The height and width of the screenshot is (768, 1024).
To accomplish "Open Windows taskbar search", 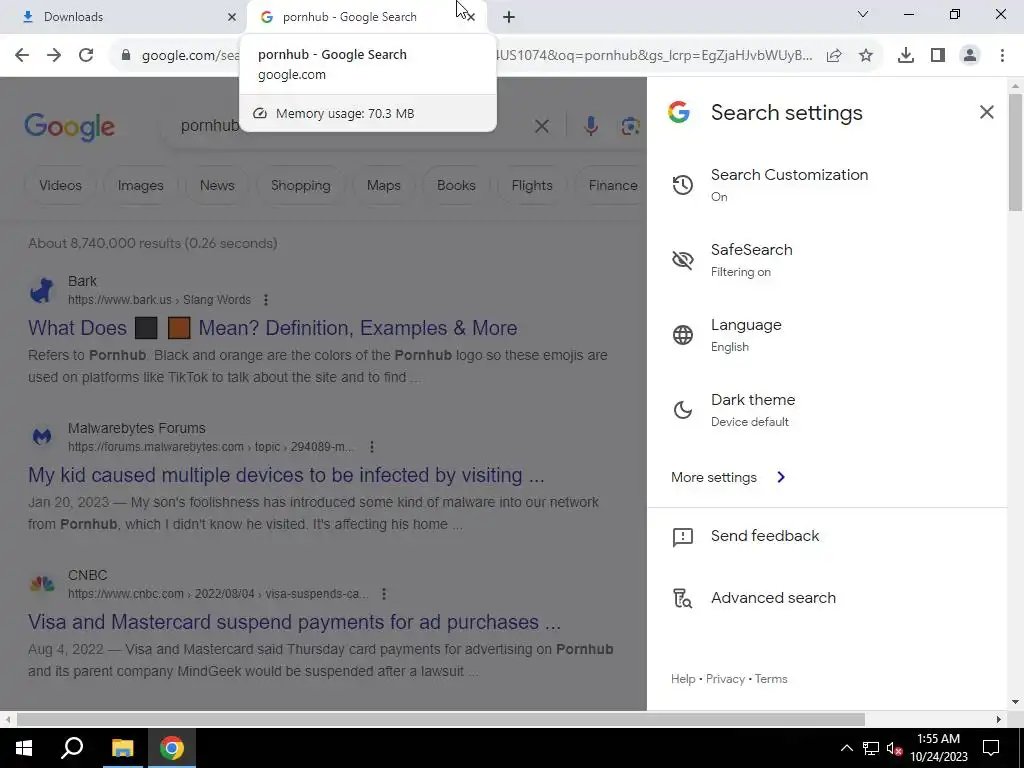I will pos(72,748).
